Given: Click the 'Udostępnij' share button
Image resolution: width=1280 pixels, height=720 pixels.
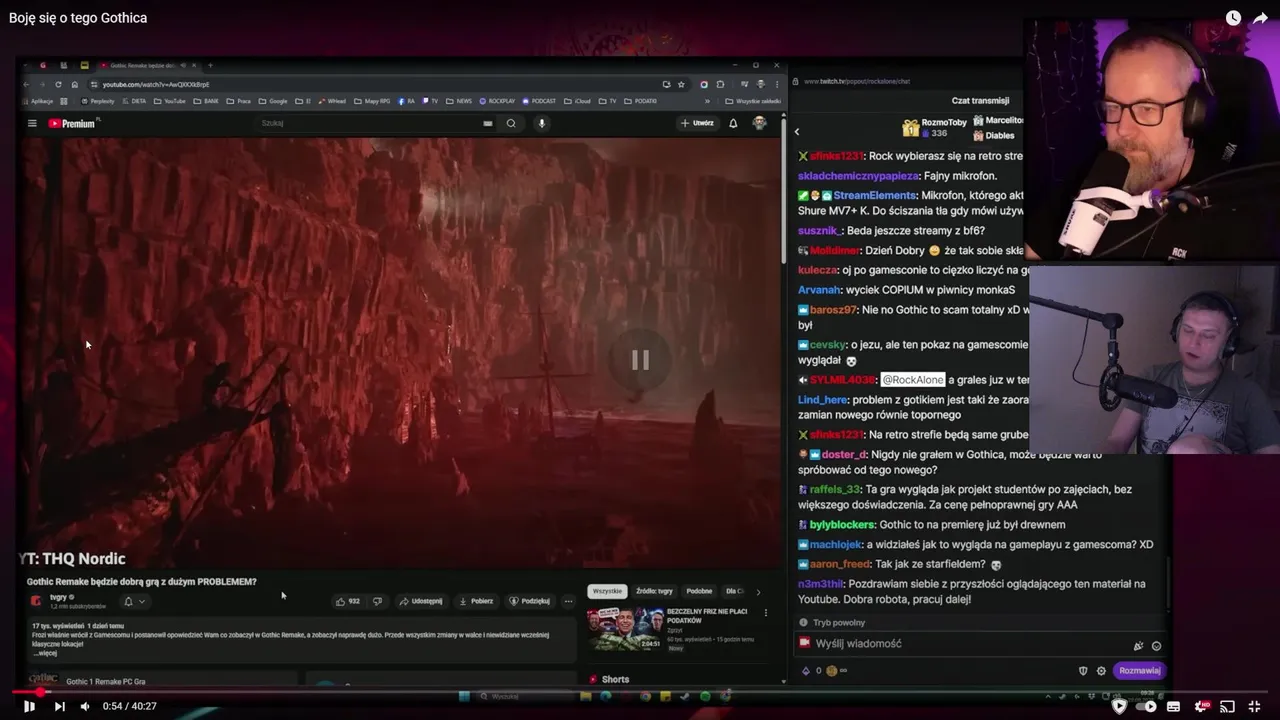Looking at the screenshot, I should [421, 601].
